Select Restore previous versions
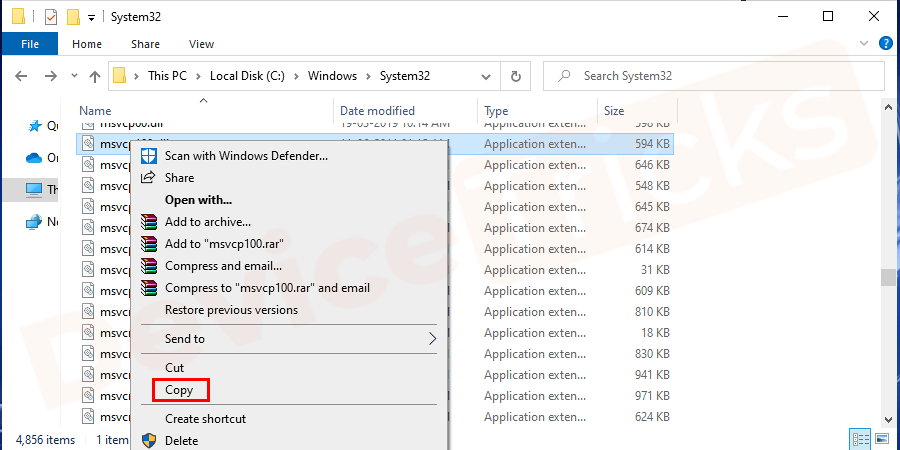This screenshot has width=900, height=450. 231,310
